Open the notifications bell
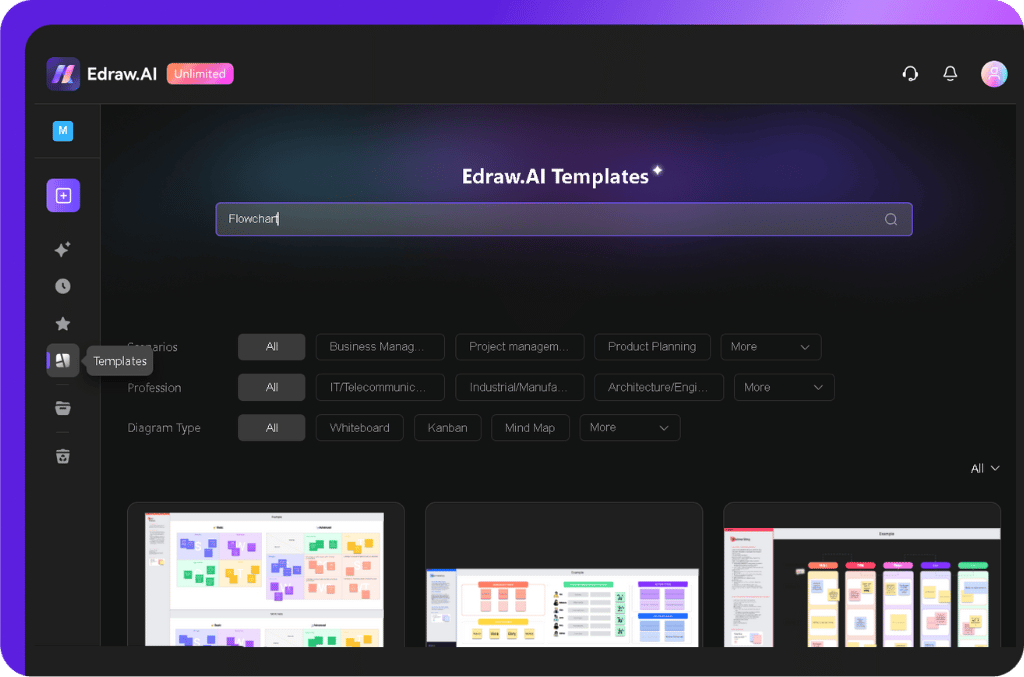 pos(950,74)
